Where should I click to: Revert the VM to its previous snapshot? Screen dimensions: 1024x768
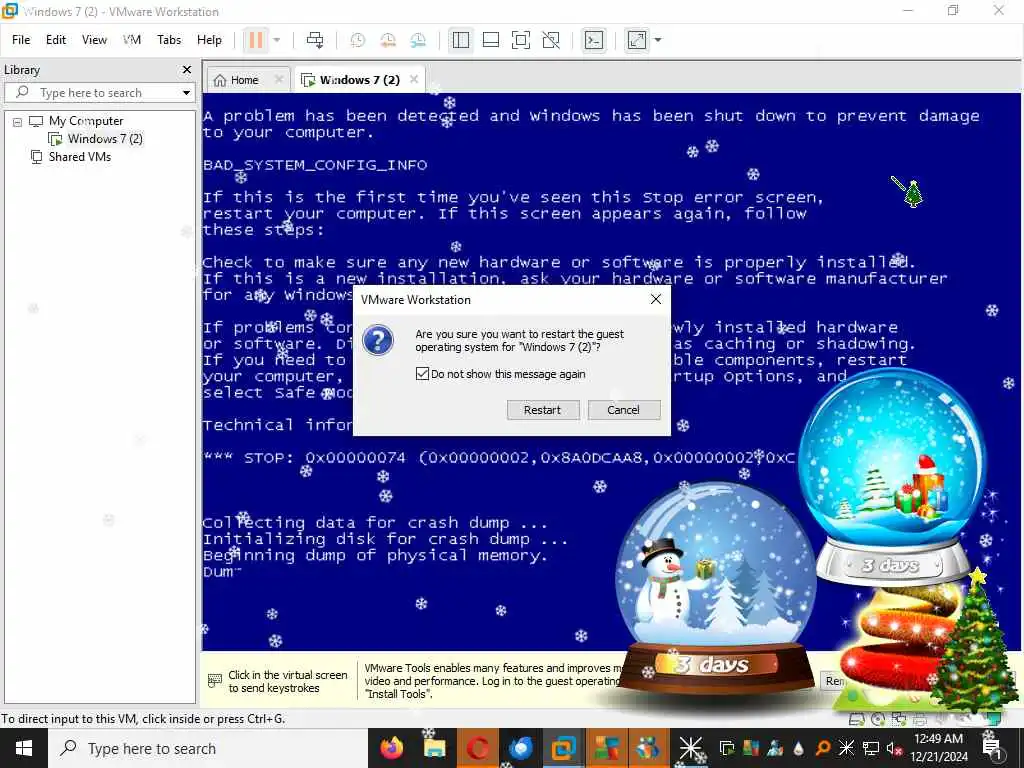pyautogui.click(x=388, y=40)
